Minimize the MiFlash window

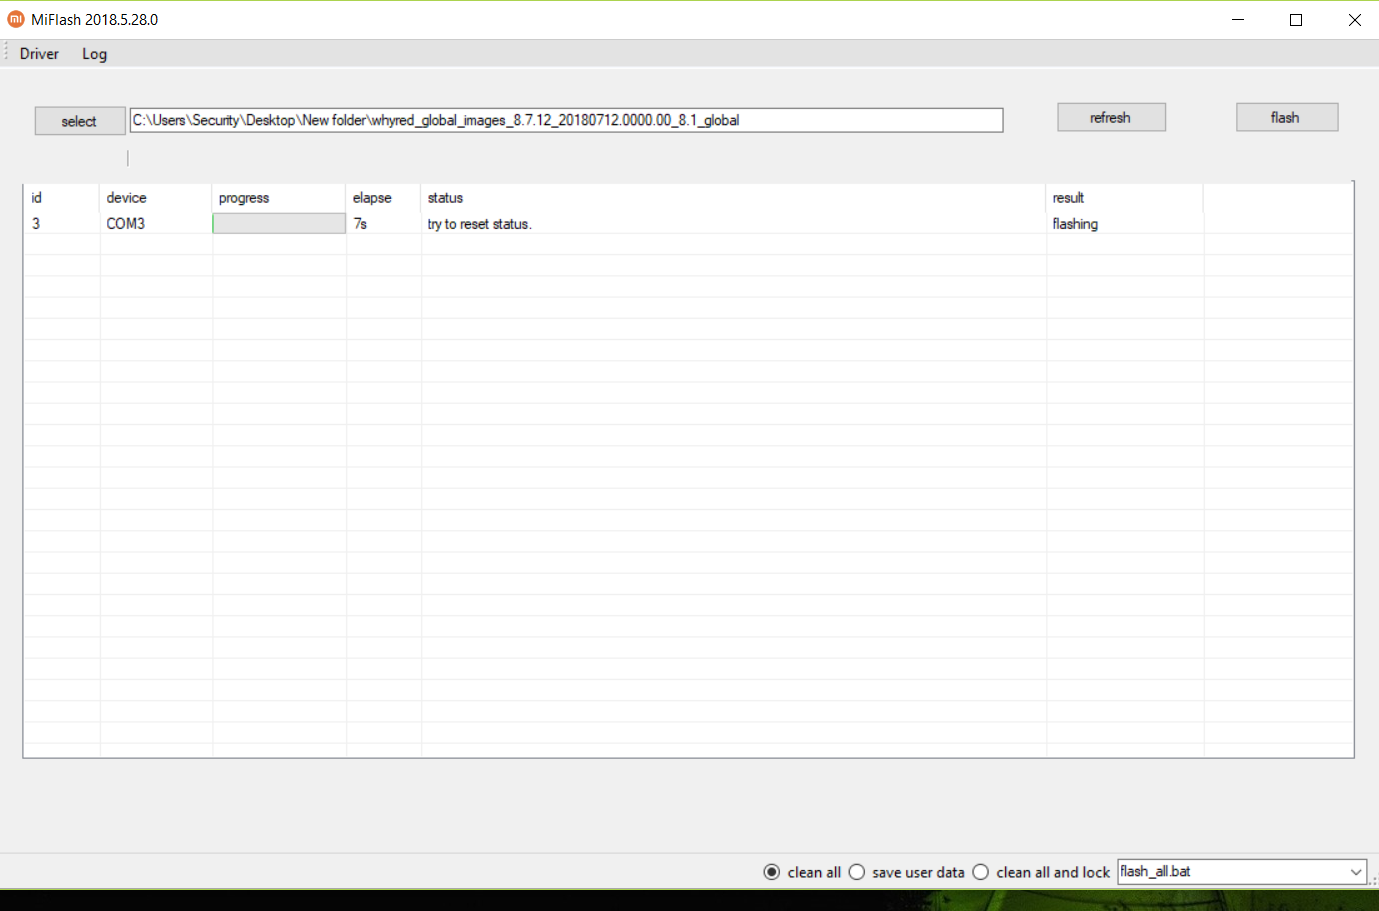pyautogui.click(x=1238, y=20)
